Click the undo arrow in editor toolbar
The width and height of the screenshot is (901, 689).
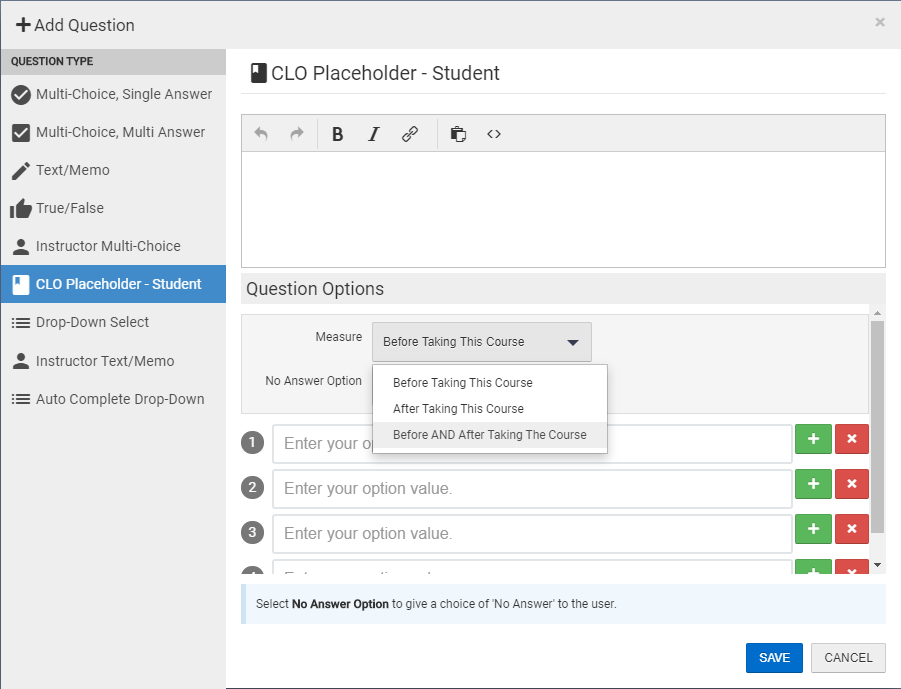(261, 134)
